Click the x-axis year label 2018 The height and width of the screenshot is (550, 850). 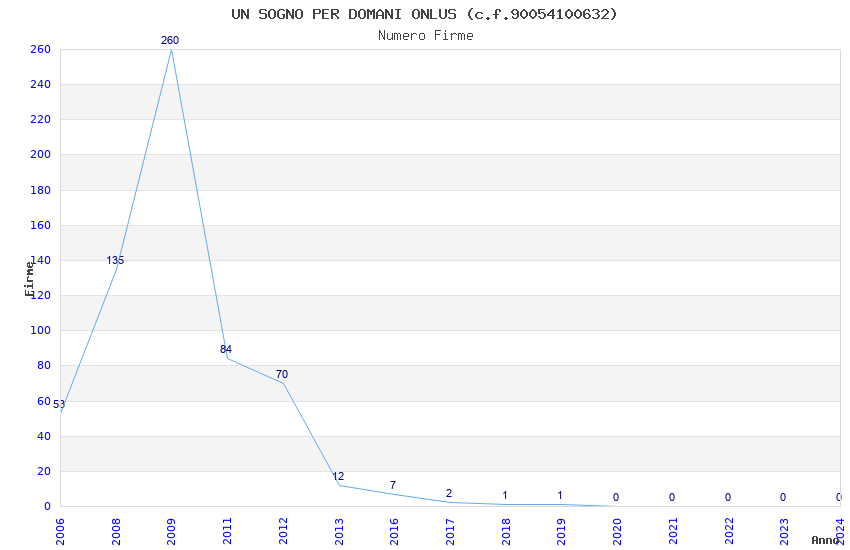tap(506, 531)
